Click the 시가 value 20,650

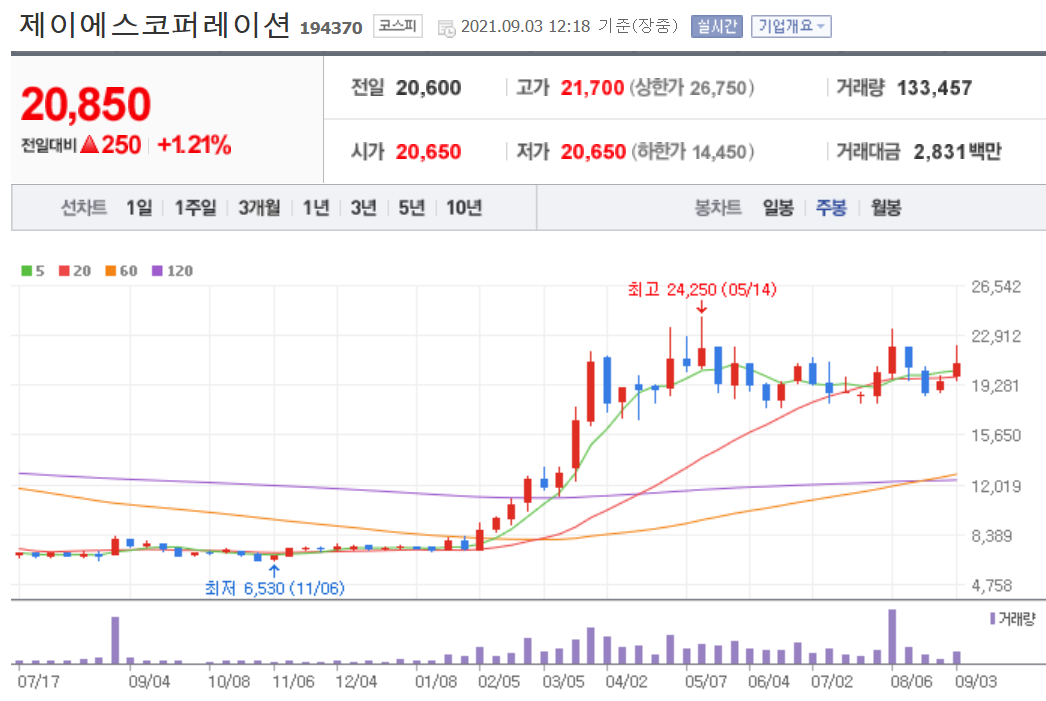tap(428, 151)
